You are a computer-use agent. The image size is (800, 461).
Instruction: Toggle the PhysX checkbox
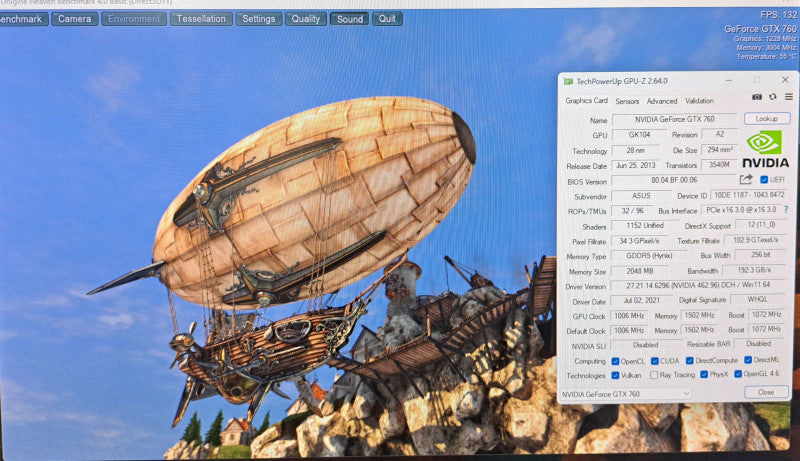click(704, 374)
